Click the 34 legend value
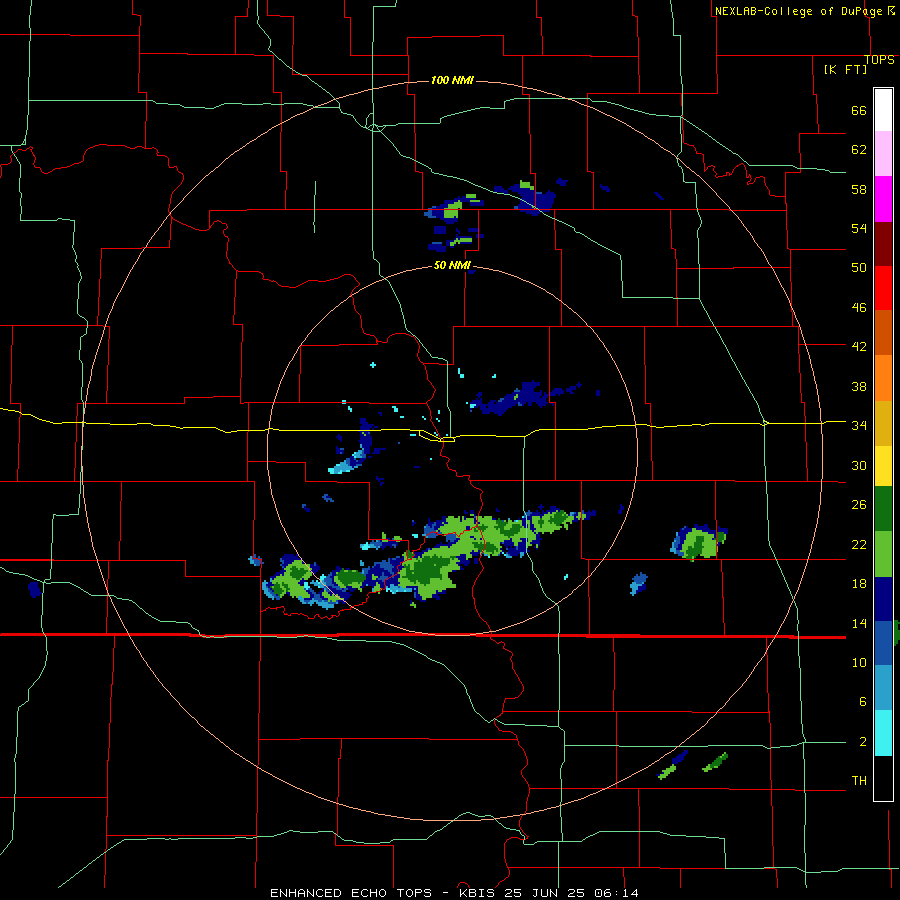Image resolution: width=900 pixels, height=900 pixels. [x=859, y=426]
